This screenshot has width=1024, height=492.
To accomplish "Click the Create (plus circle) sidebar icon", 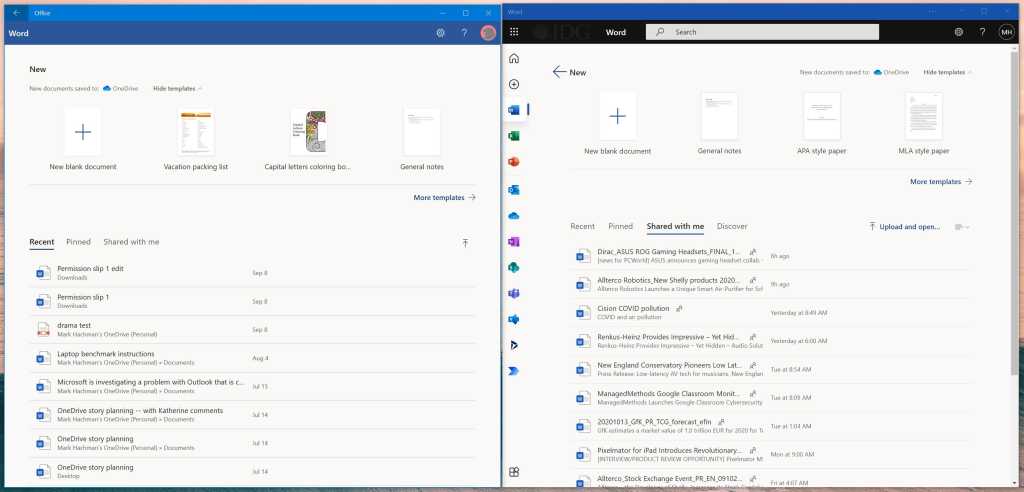I will (514, 84).
